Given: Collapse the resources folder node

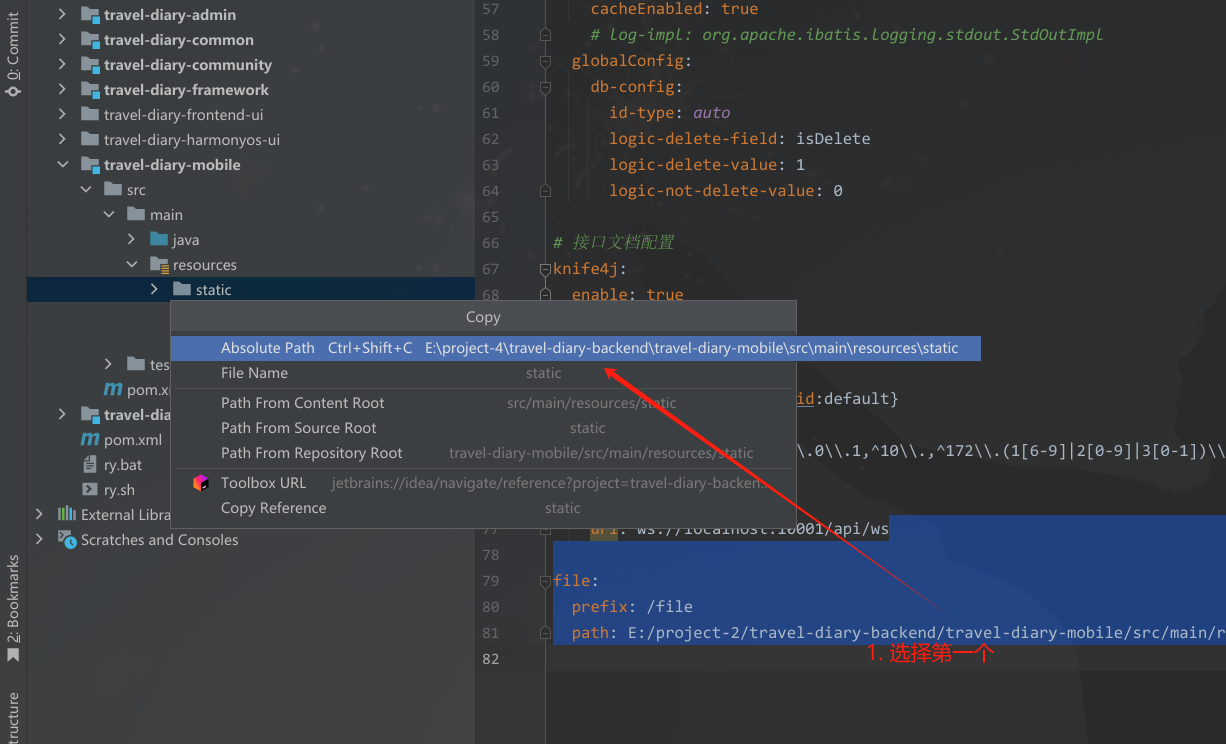Looking at the screenshot, I should point(131,265).
